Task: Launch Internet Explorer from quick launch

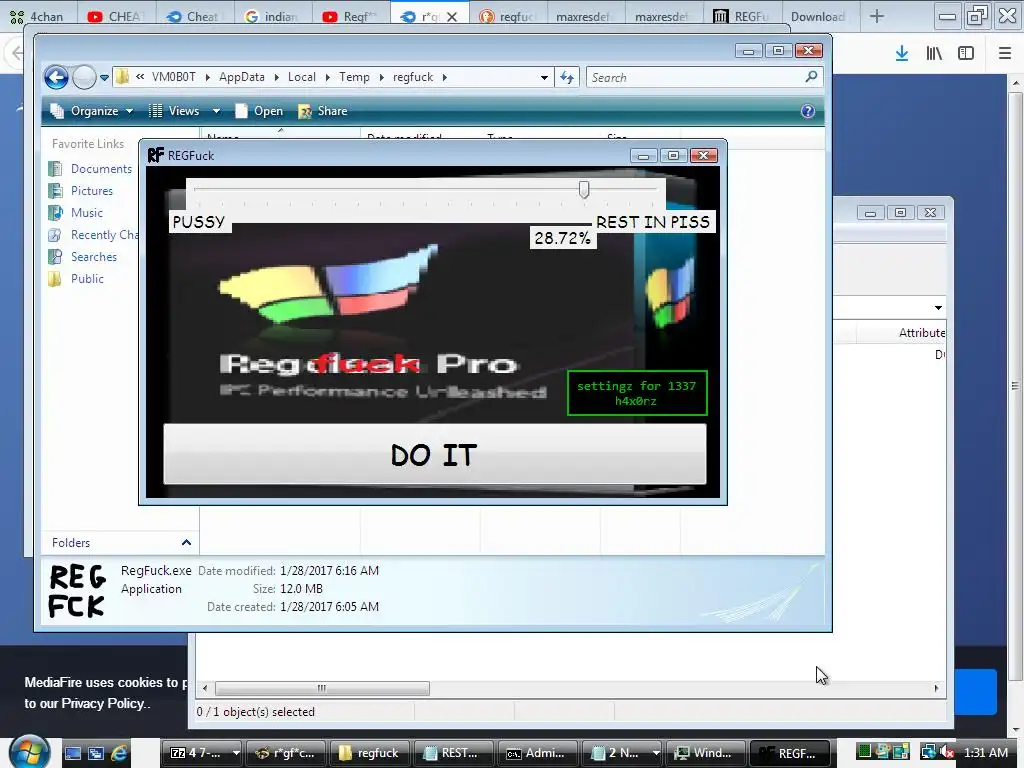Action: (x=119, y=753)
